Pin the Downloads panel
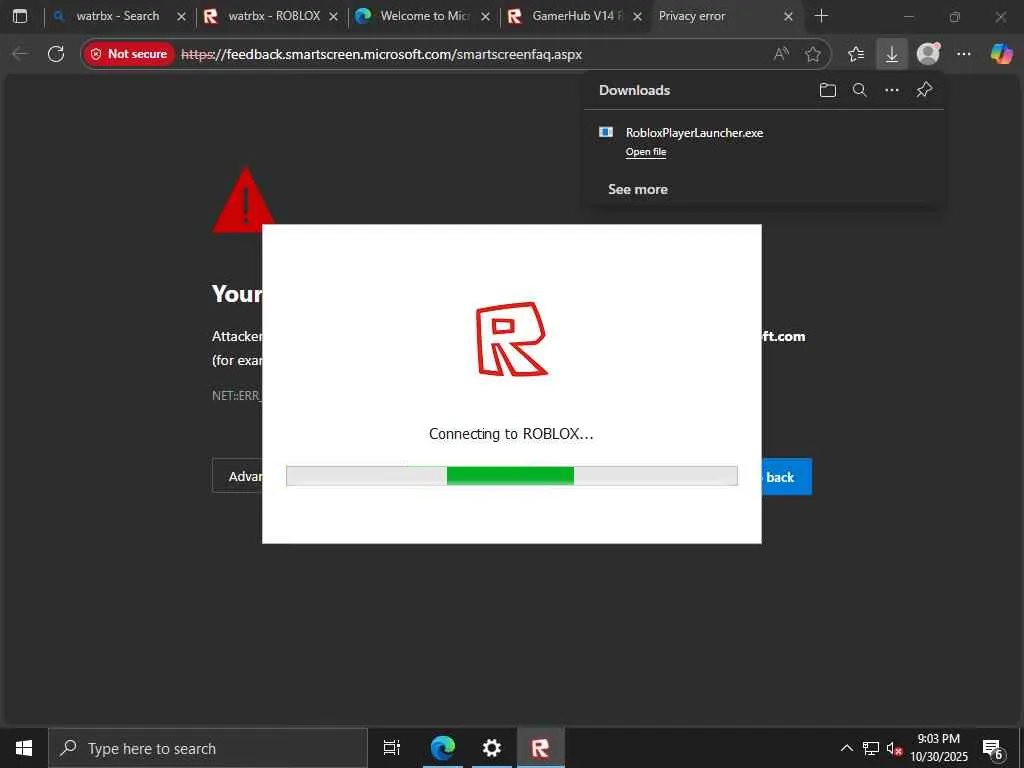Viewport: 1024px width, 768px height. coord(924,90)
